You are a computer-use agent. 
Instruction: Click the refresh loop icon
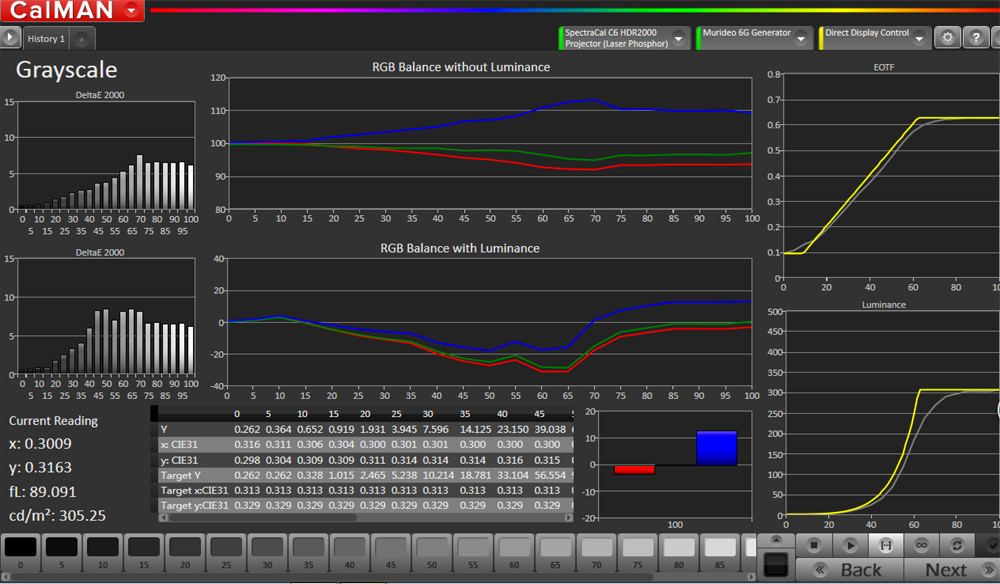click(x=958, y=545)
